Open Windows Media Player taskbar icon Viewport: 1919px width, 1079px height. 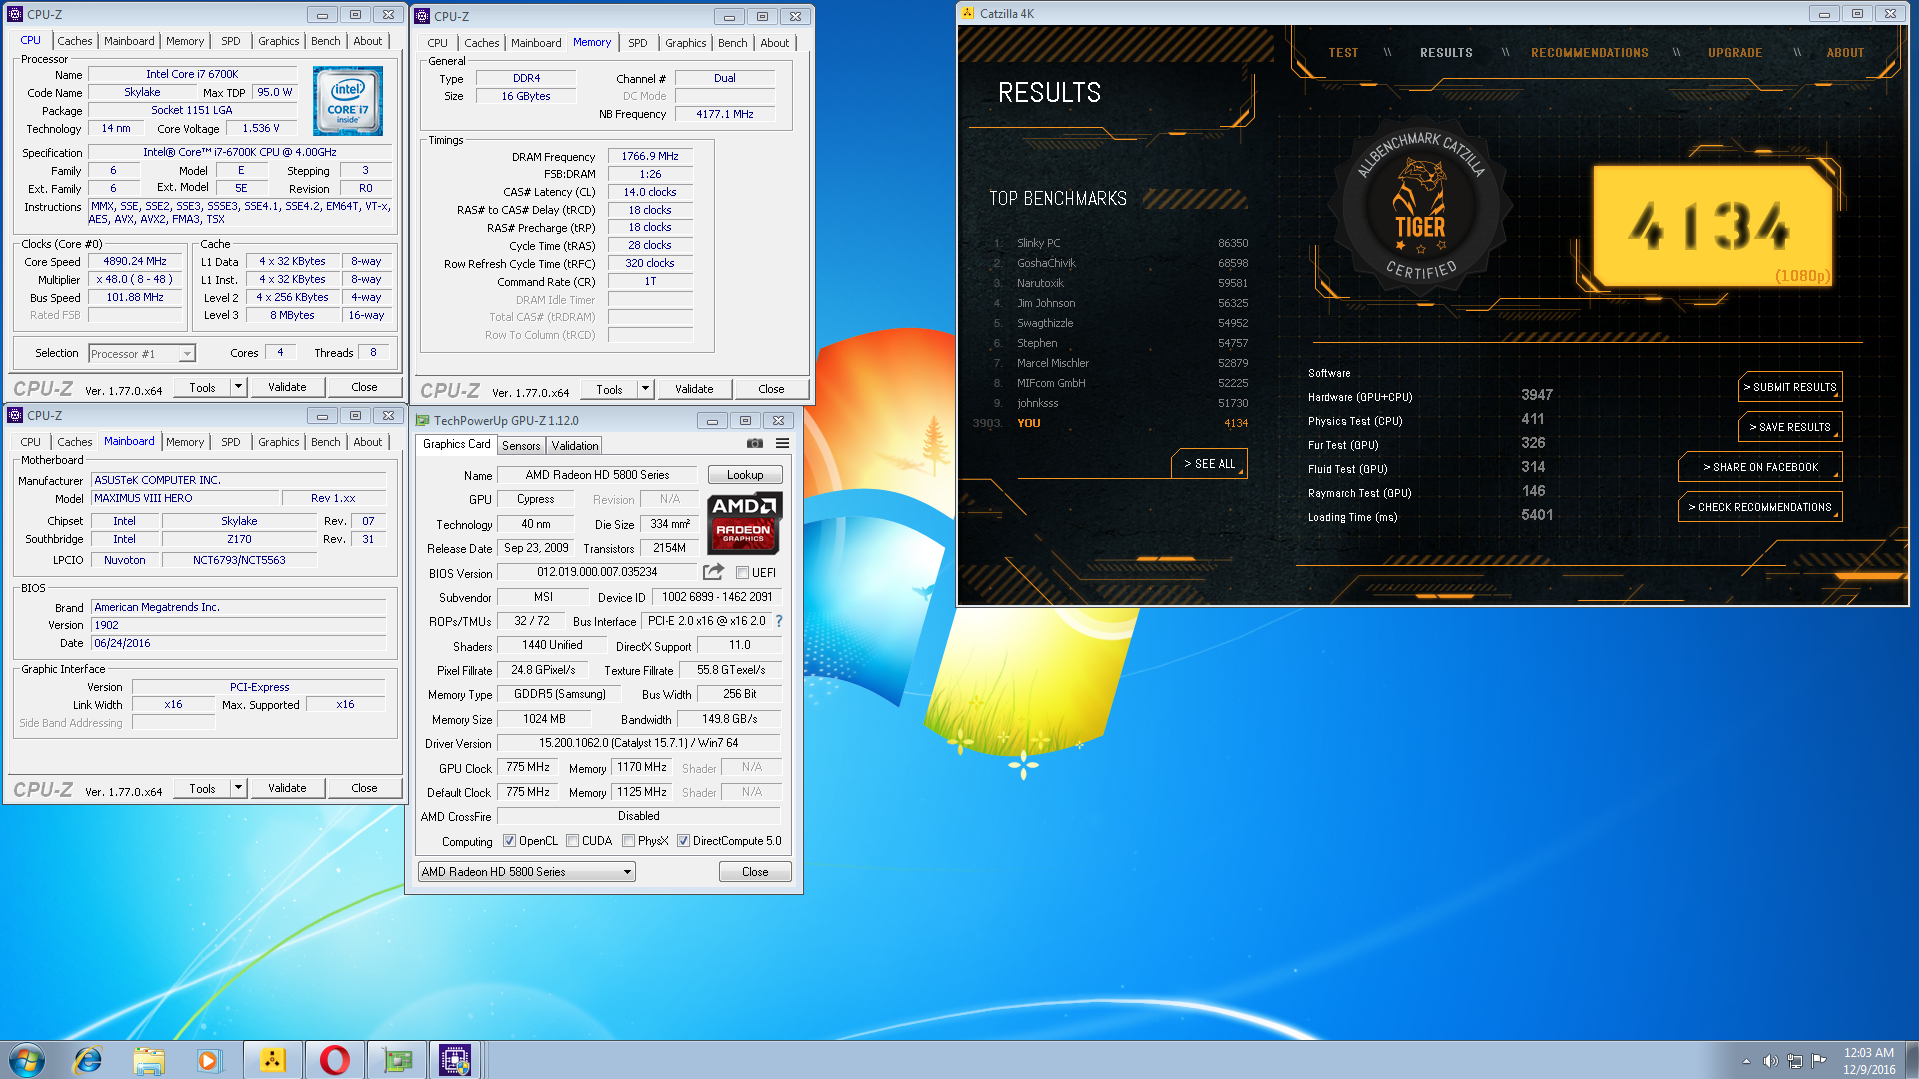[209, 1060]
